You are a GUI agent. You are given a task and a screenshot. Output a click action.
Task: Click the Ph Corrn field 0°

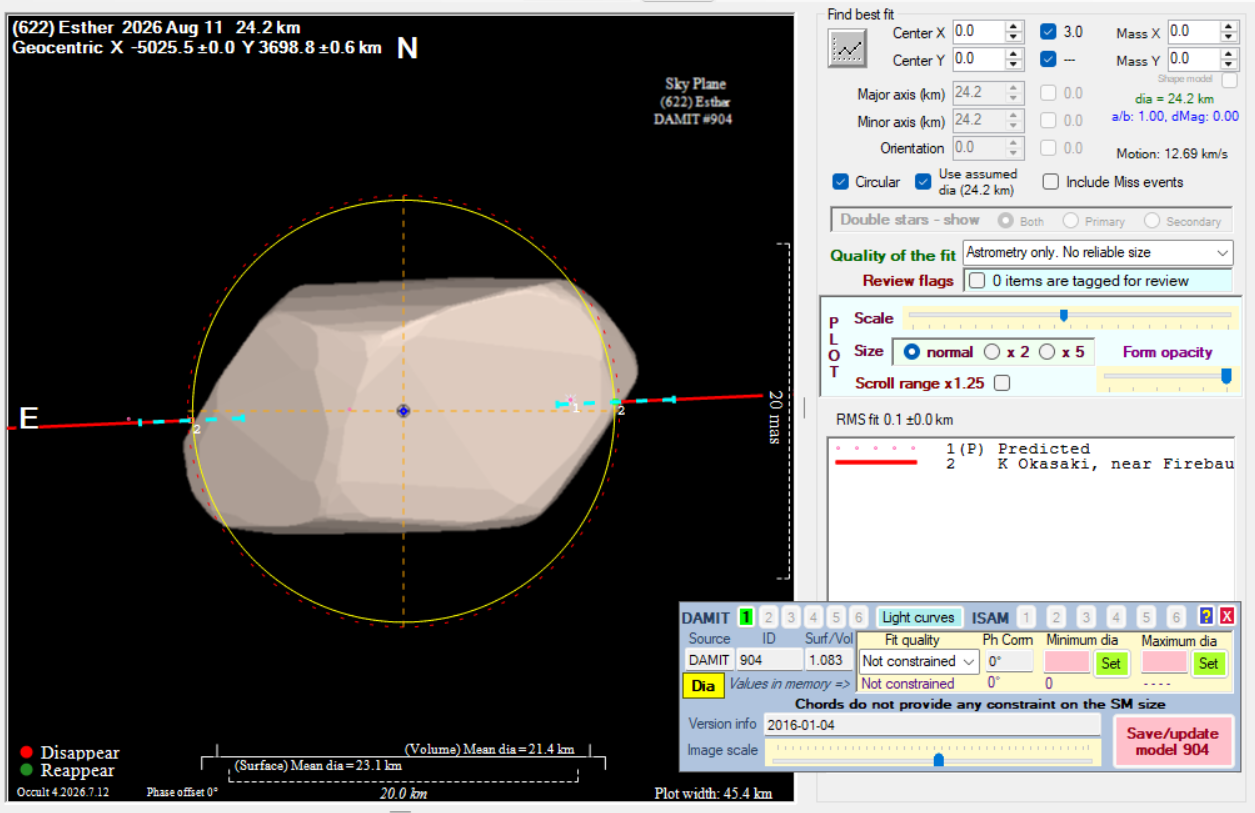[x=1009, y=661]
